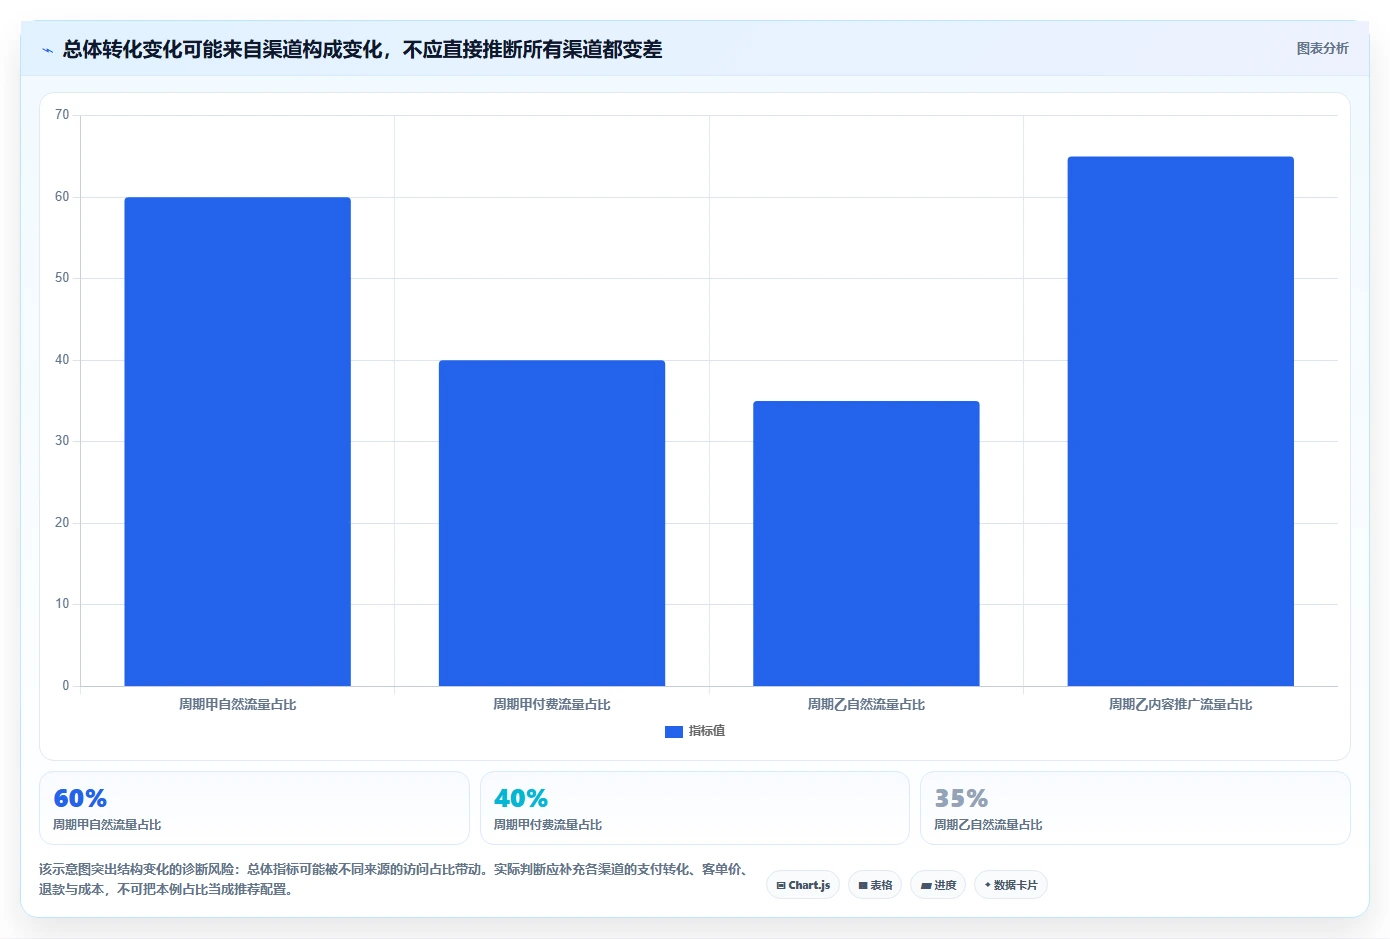Image resolution: width=1390 pixels, height=939 pixels.
Task: Select the 进度 tag chip
Action: (x=938, y=885)
